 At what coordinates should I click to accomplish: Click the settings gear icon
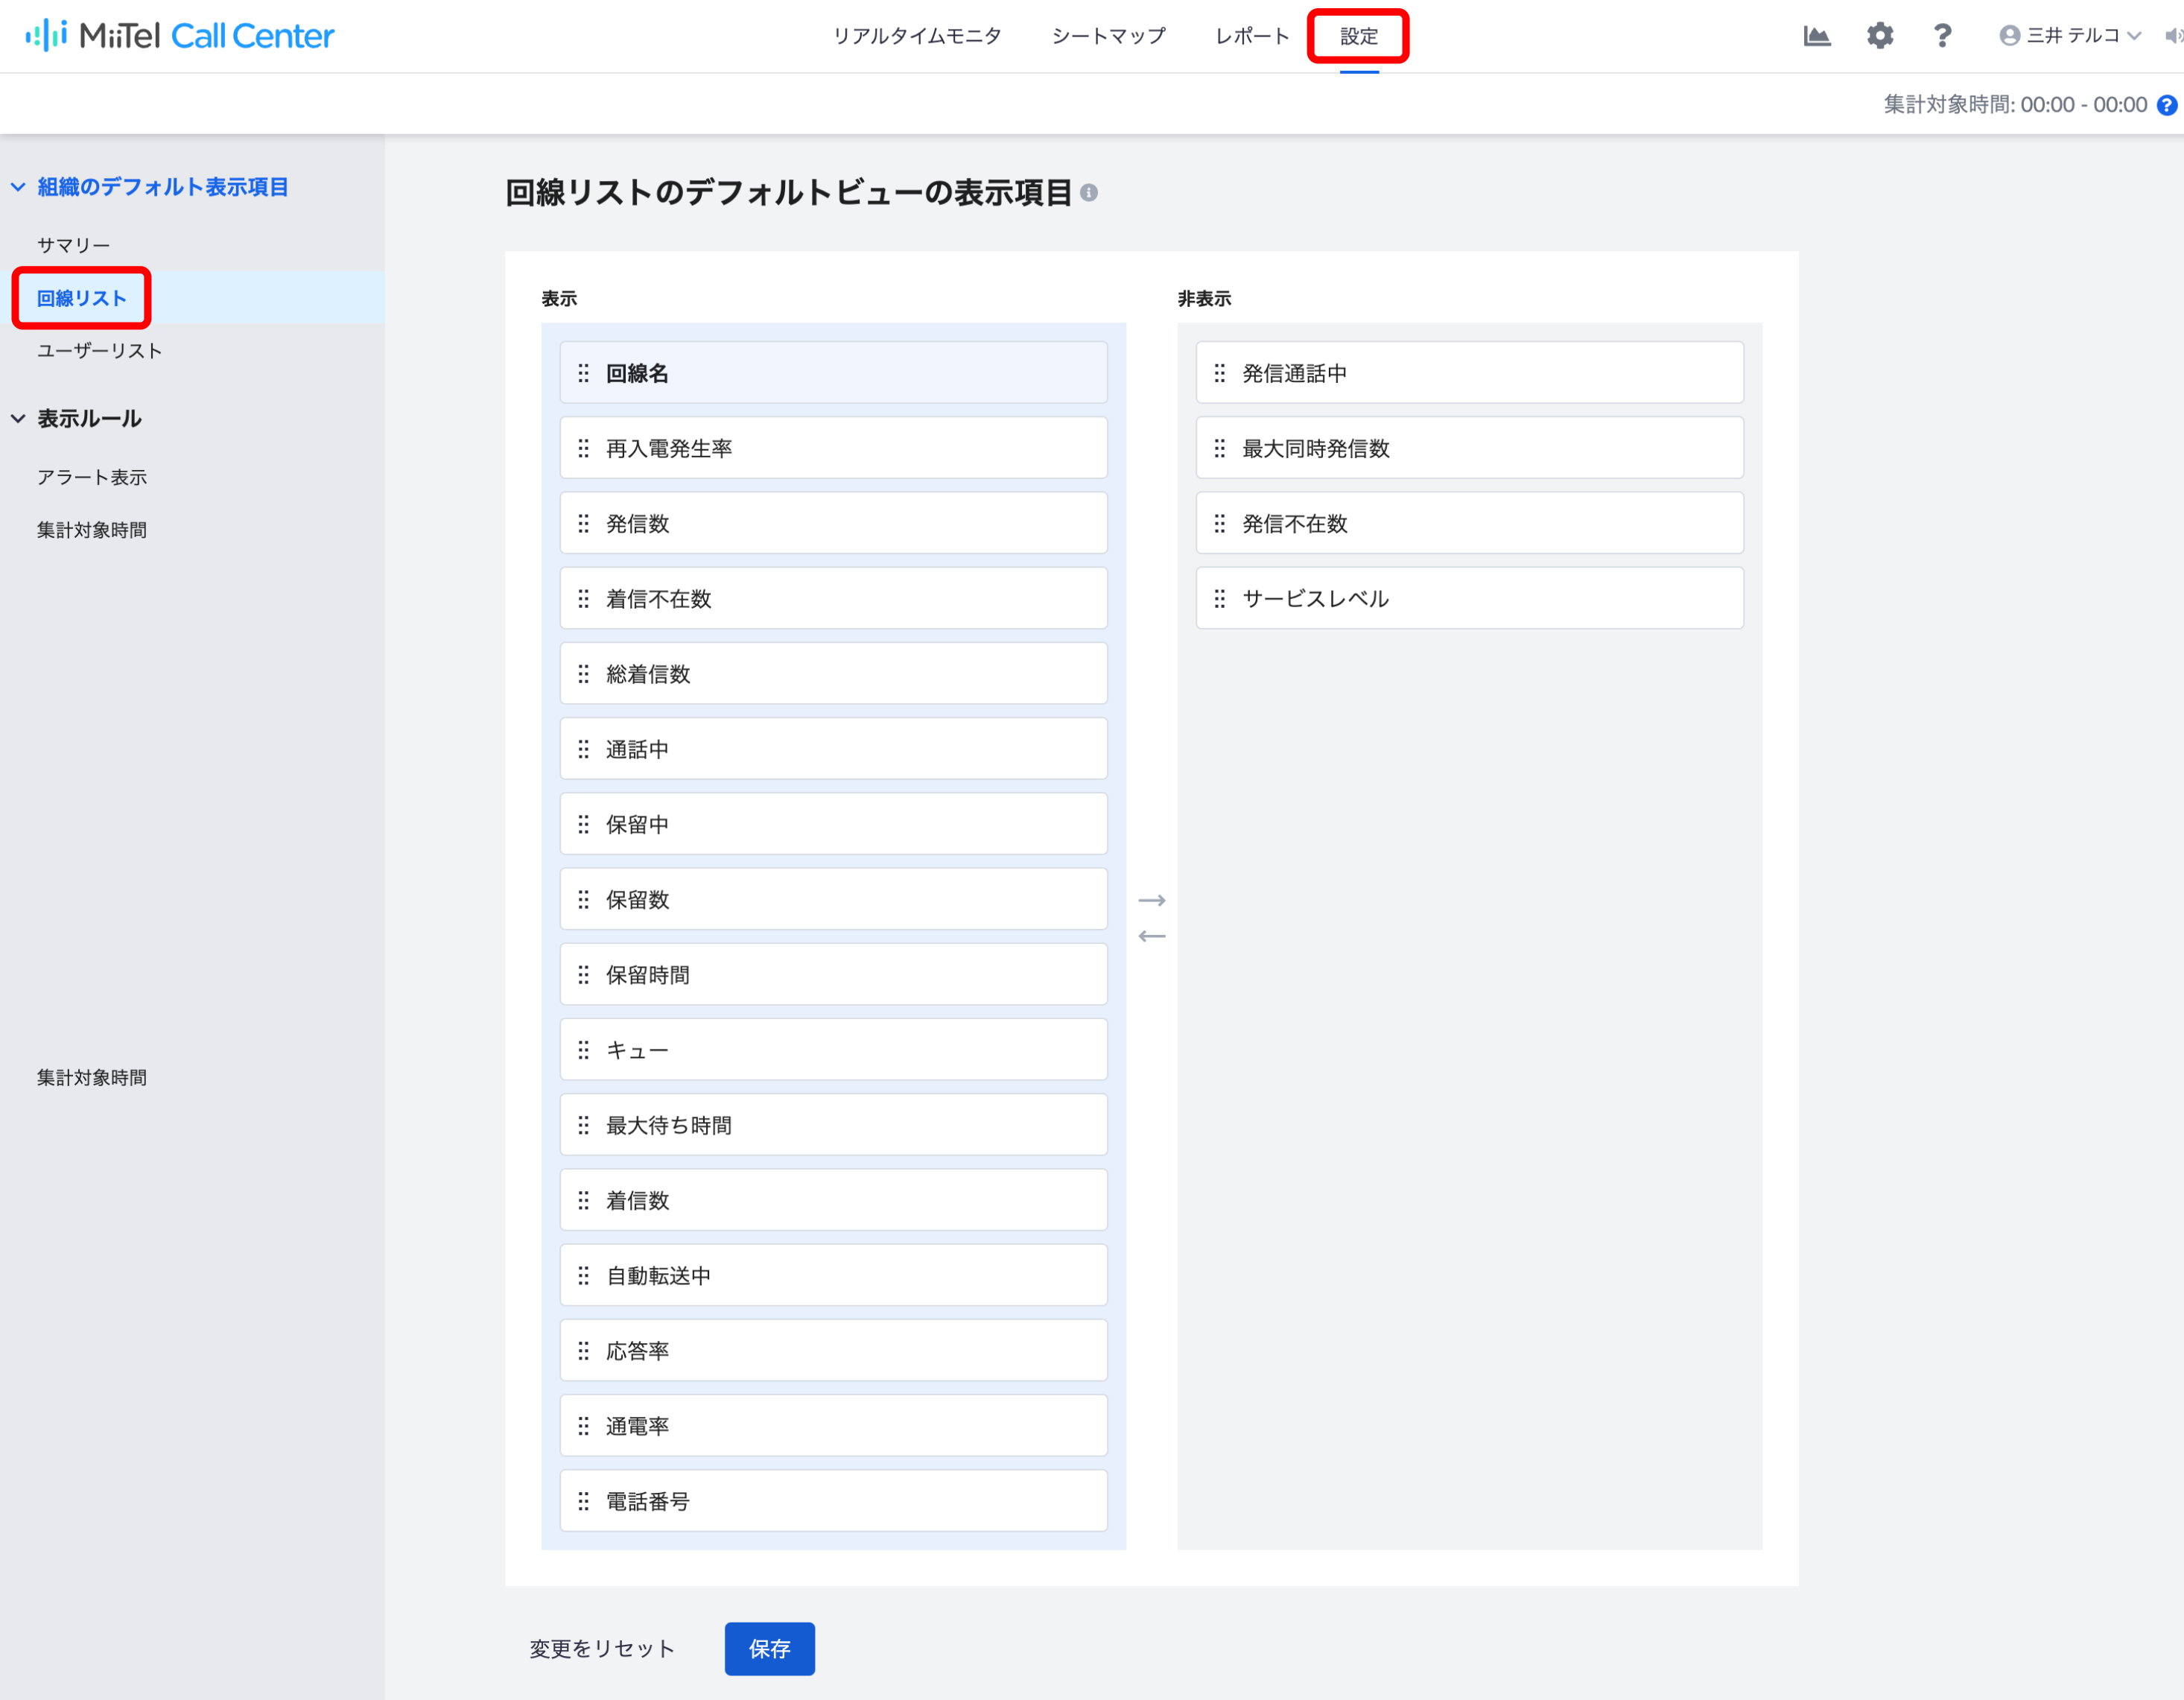(x=1879, y=36)
